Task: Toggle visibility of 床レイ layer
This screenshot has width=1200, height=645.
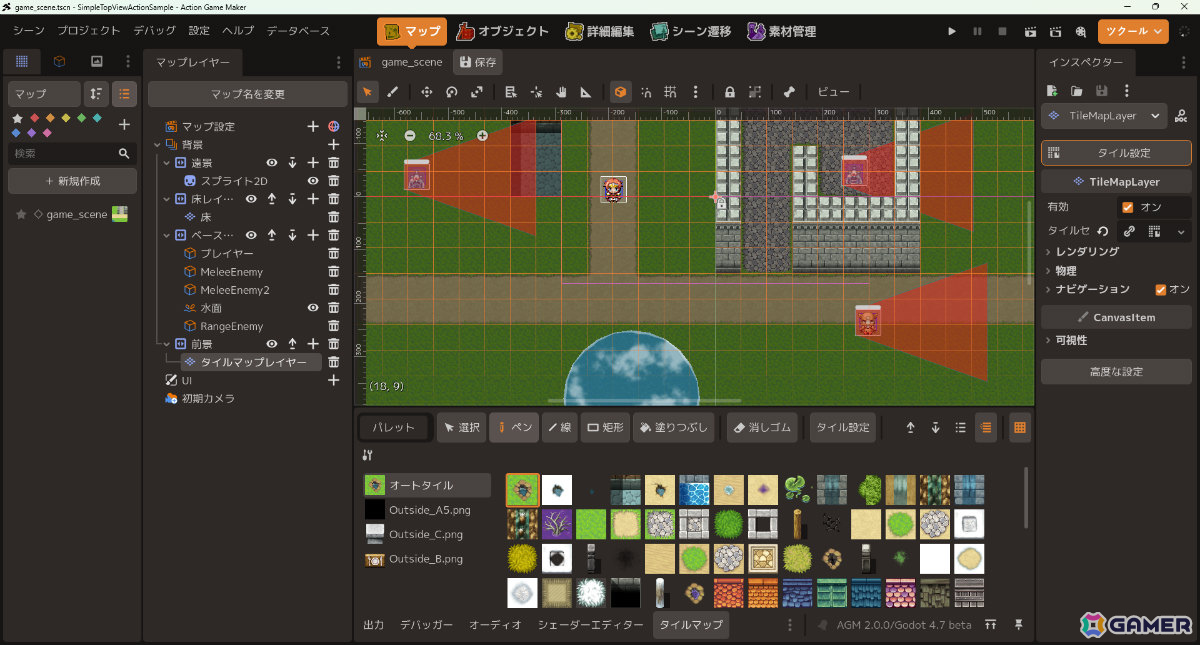Action: [x=251, y=199]
